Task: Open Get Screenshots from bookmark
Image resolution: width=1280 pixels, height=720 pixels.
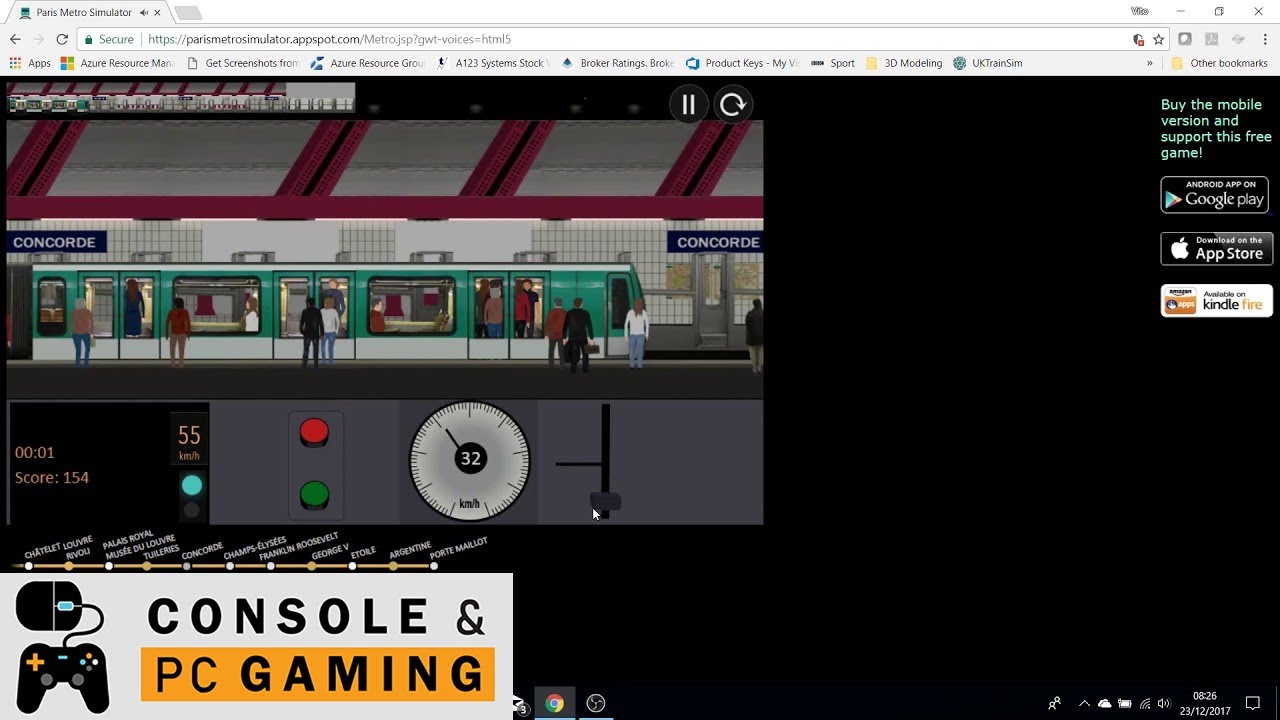Action: [x=243, y=63]
